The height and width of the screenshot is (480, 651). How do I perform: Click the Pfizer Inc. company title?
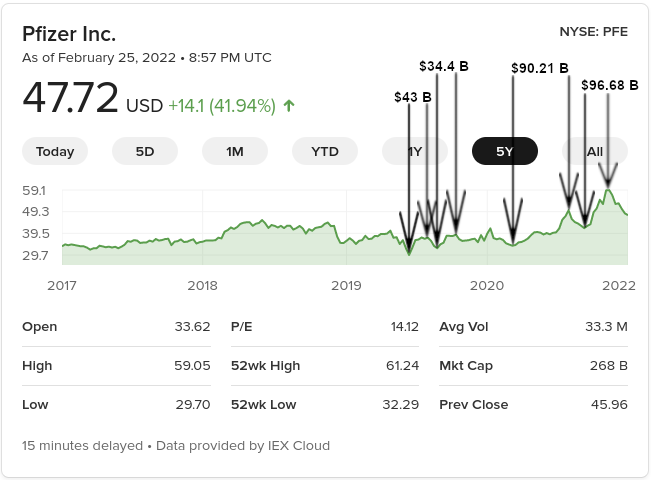pos(69,34)
